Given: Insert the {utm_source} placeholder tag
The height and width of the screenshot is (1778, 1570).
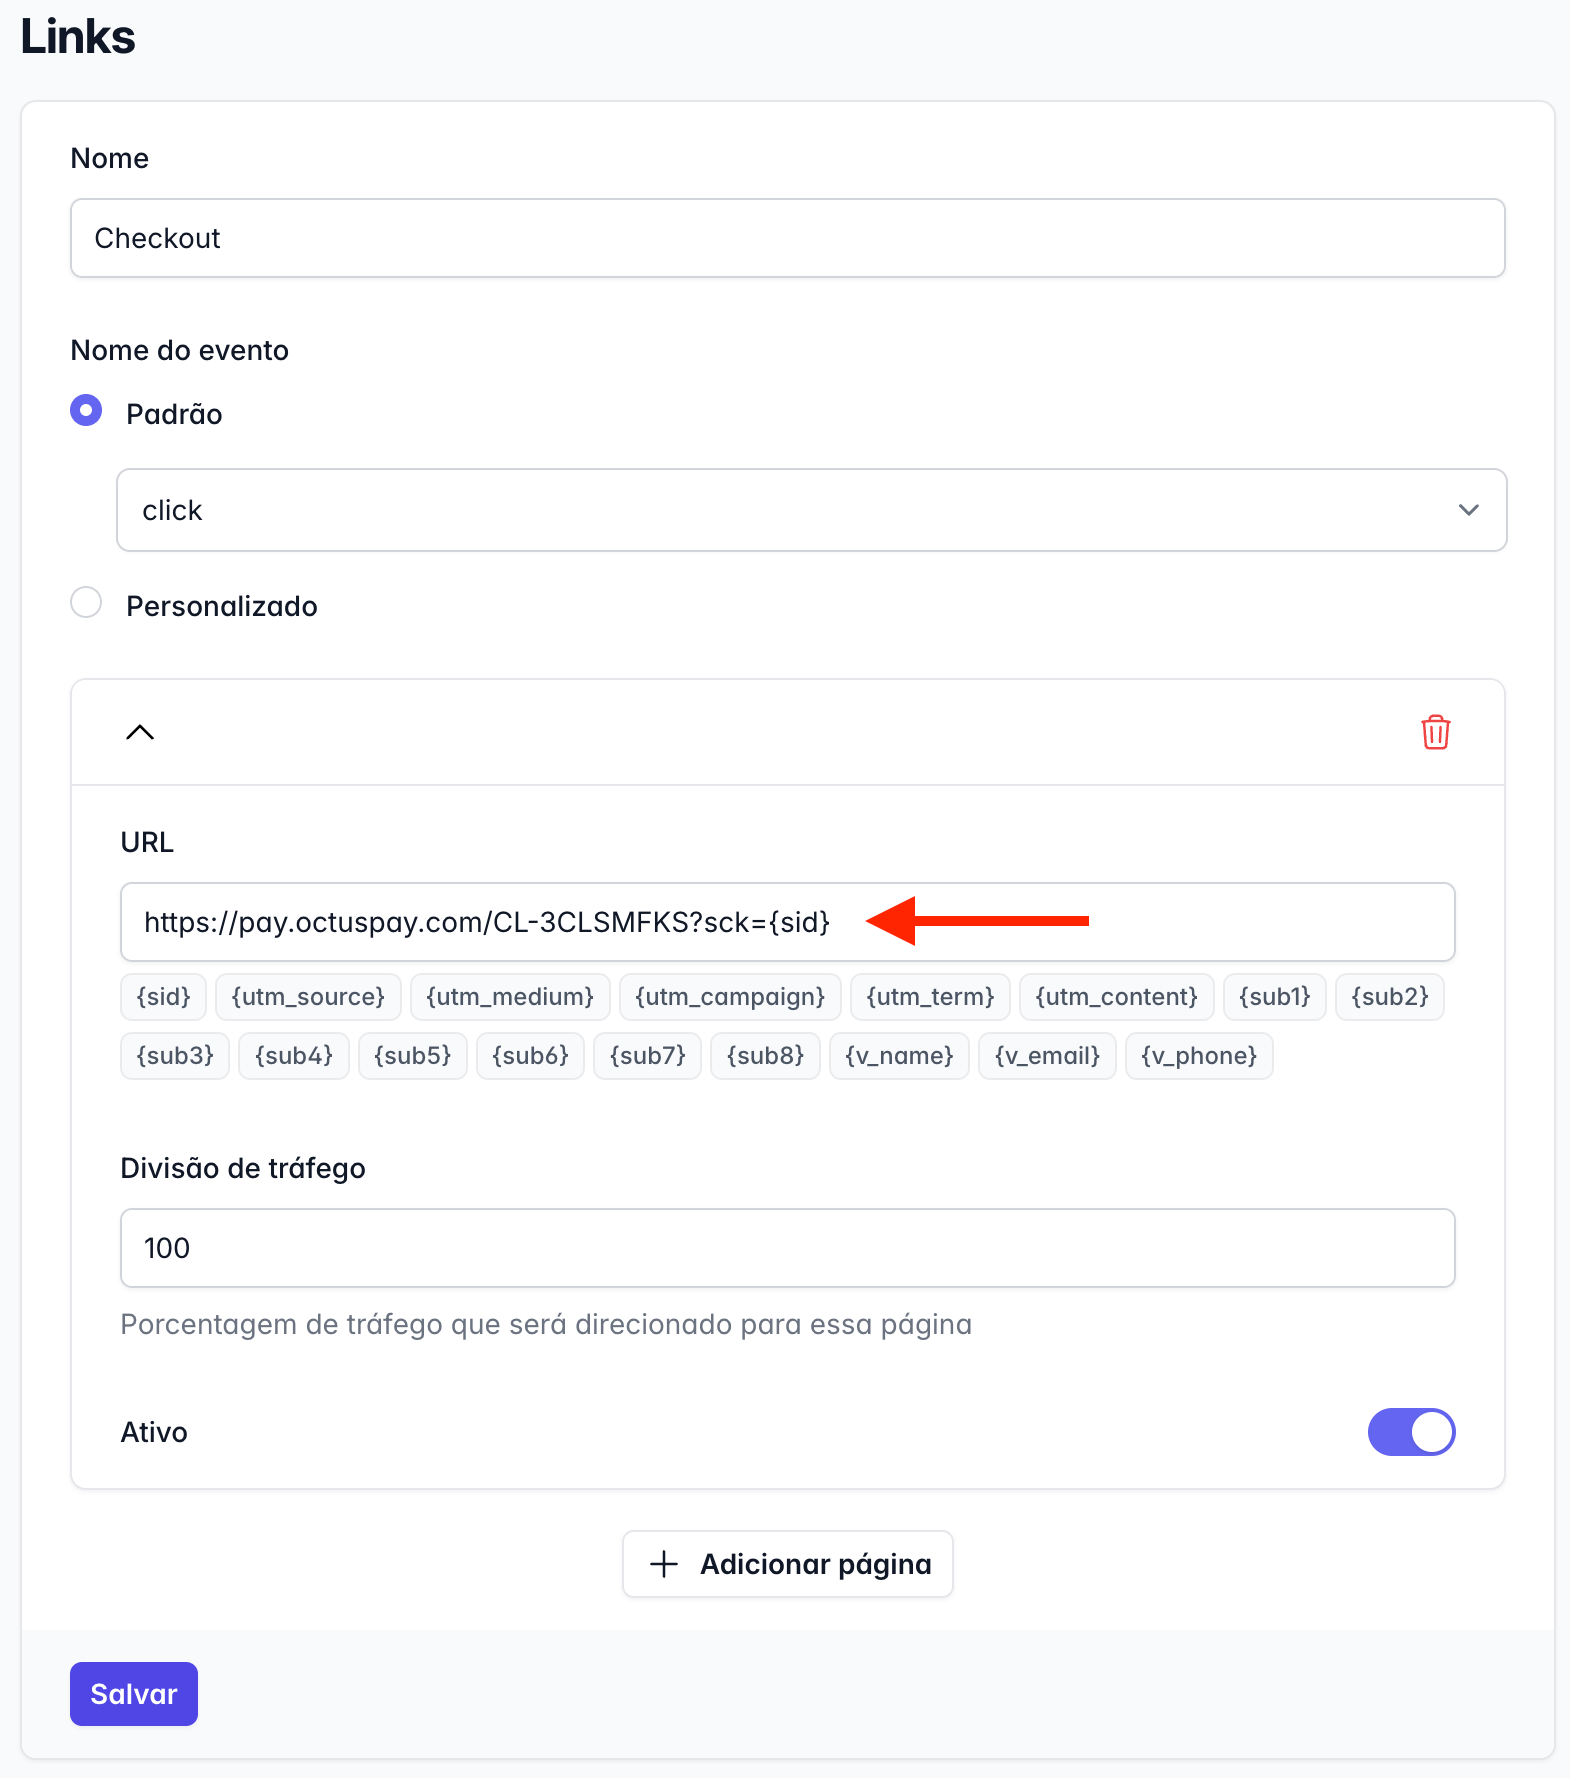Looking at the screenshot, I should (308, 997).
